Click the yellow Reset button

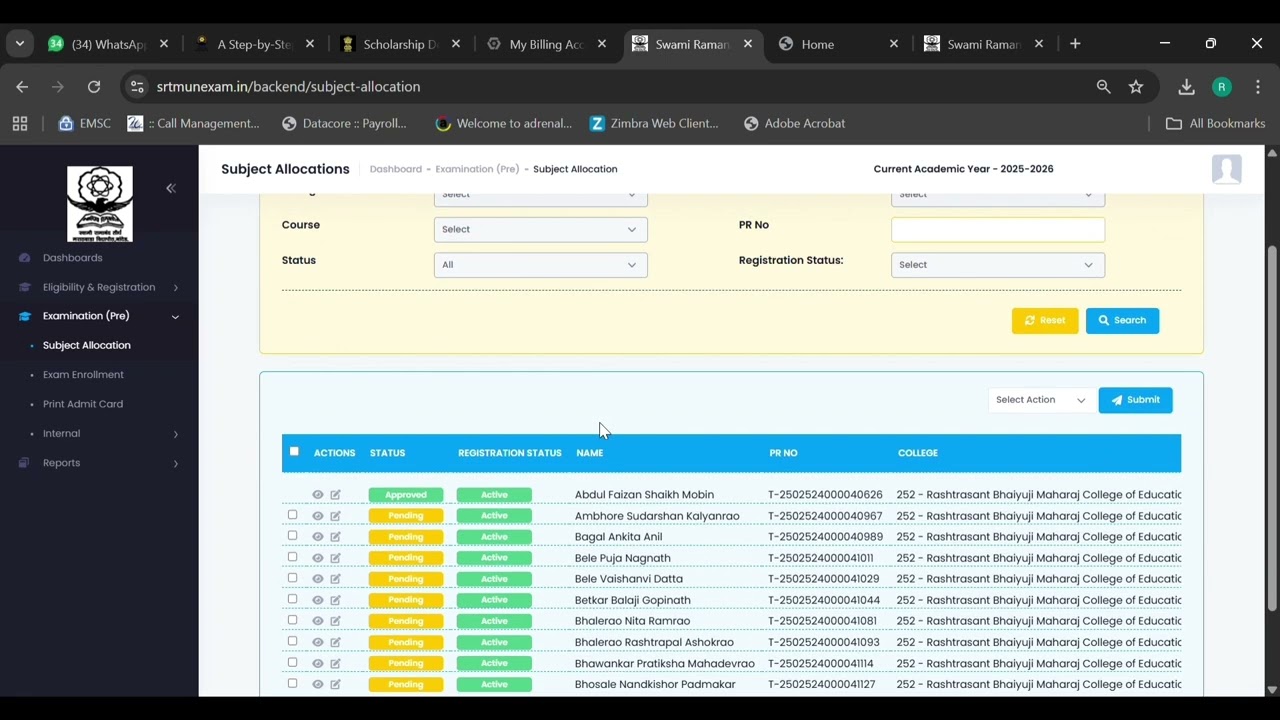[1045, 320]
